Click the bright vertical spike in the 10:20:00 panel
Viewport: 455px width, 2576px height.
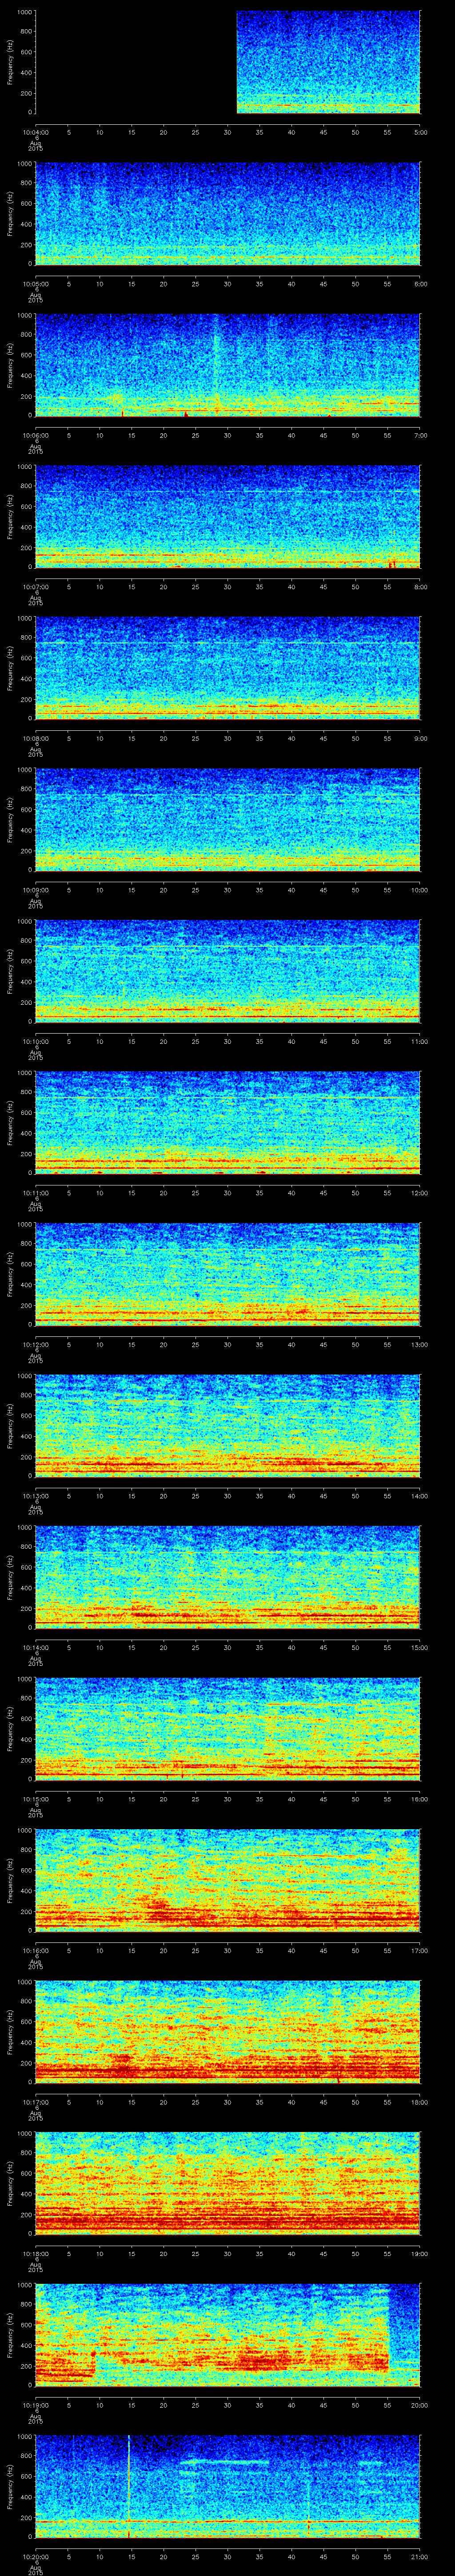click(129, 2488)
